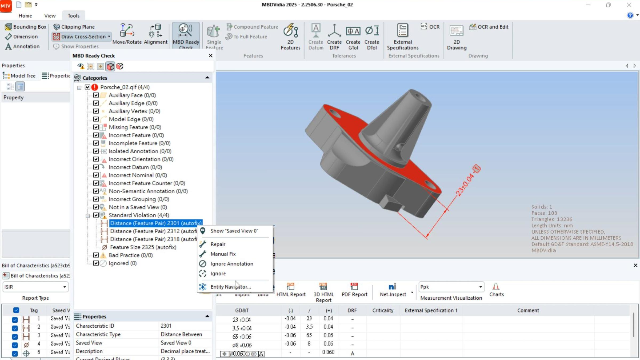Click the last red cube icon in MBD Ready Check toolbar

(x=120, y=66)
